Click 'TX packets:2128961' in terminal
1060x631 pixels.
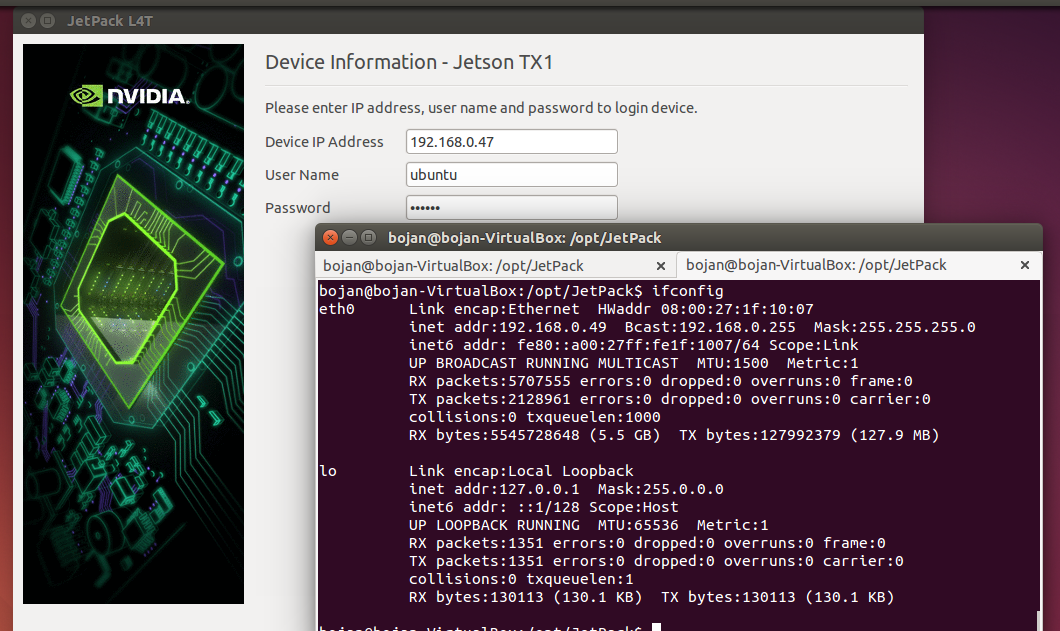click(489, 400)
